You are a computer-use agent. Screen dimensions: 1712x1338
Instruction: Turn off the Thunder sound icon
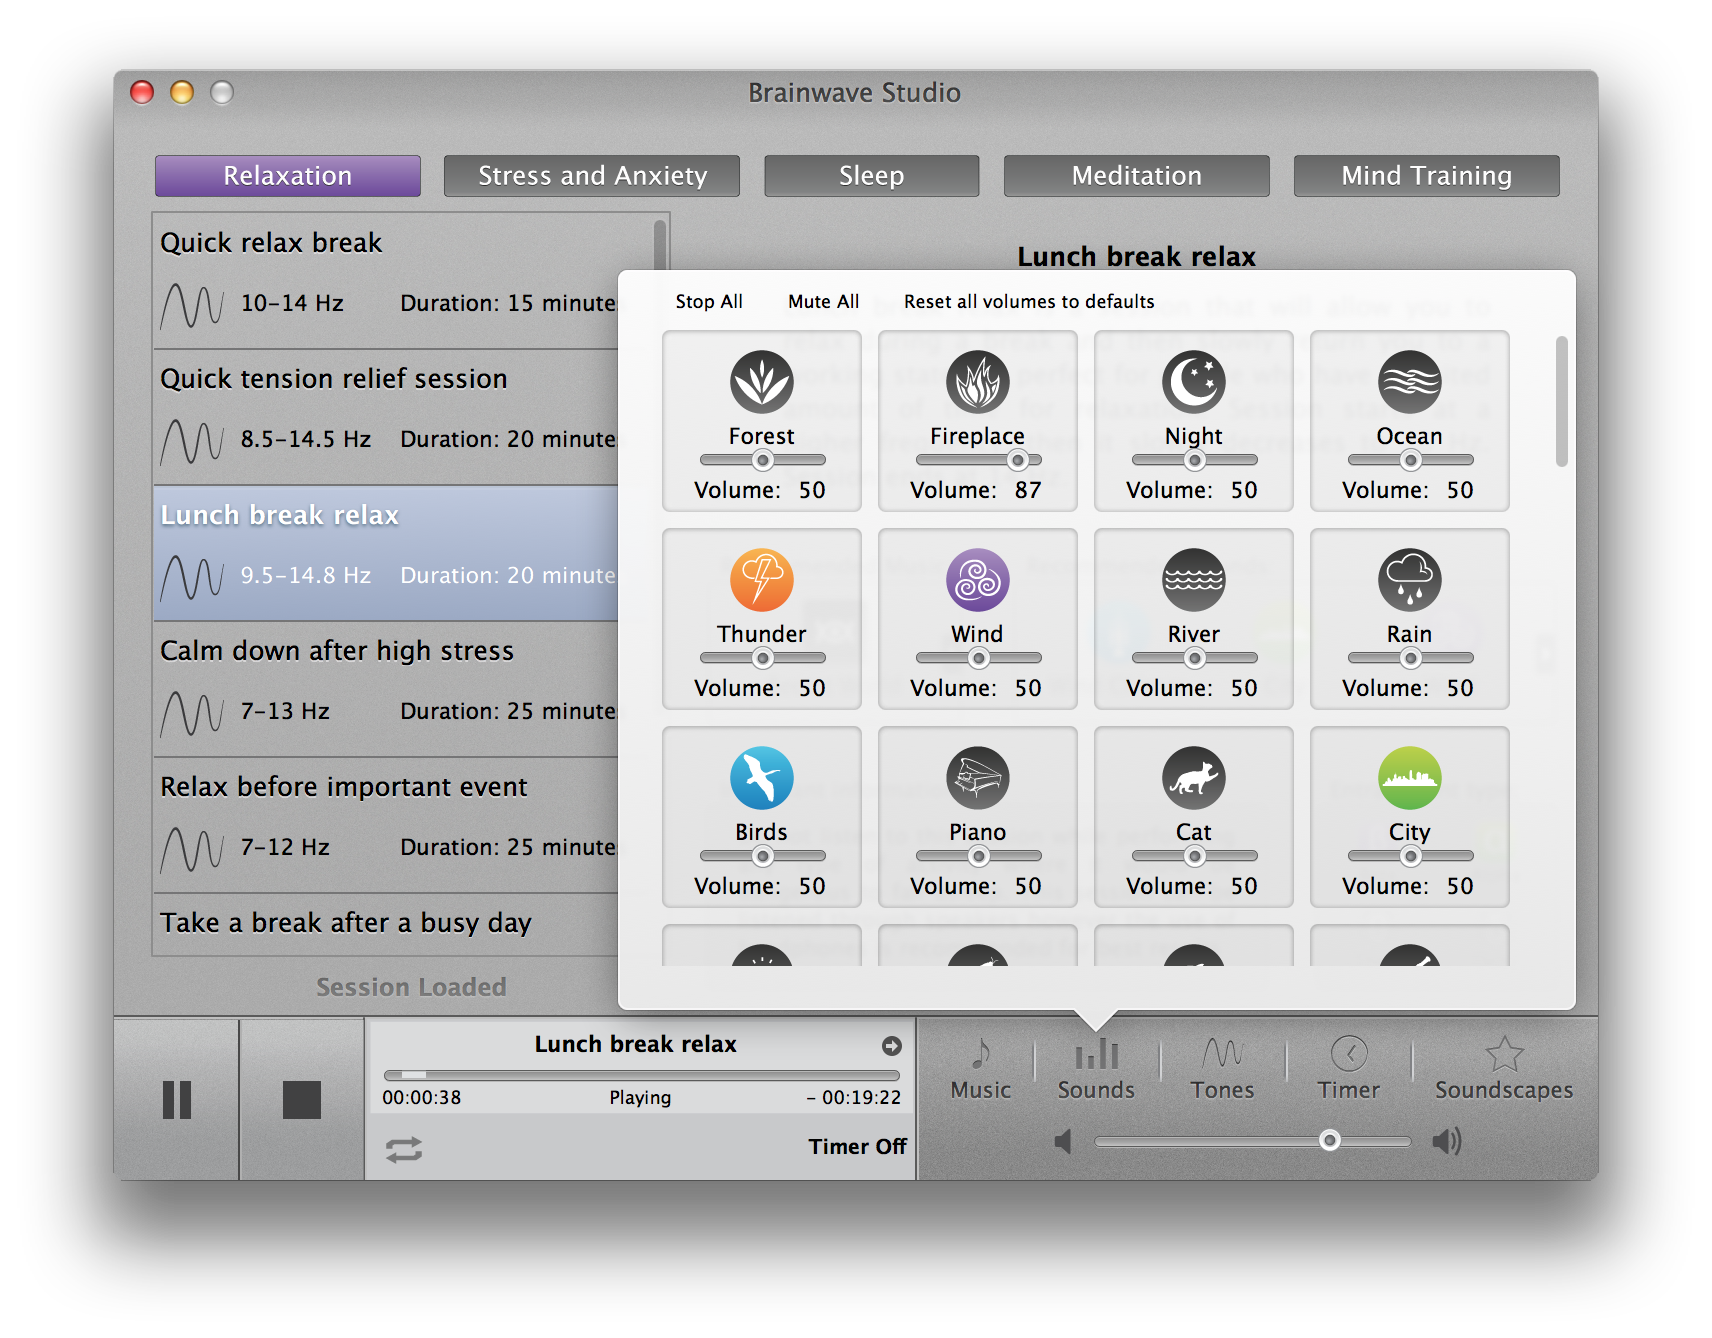coord(761,580)
